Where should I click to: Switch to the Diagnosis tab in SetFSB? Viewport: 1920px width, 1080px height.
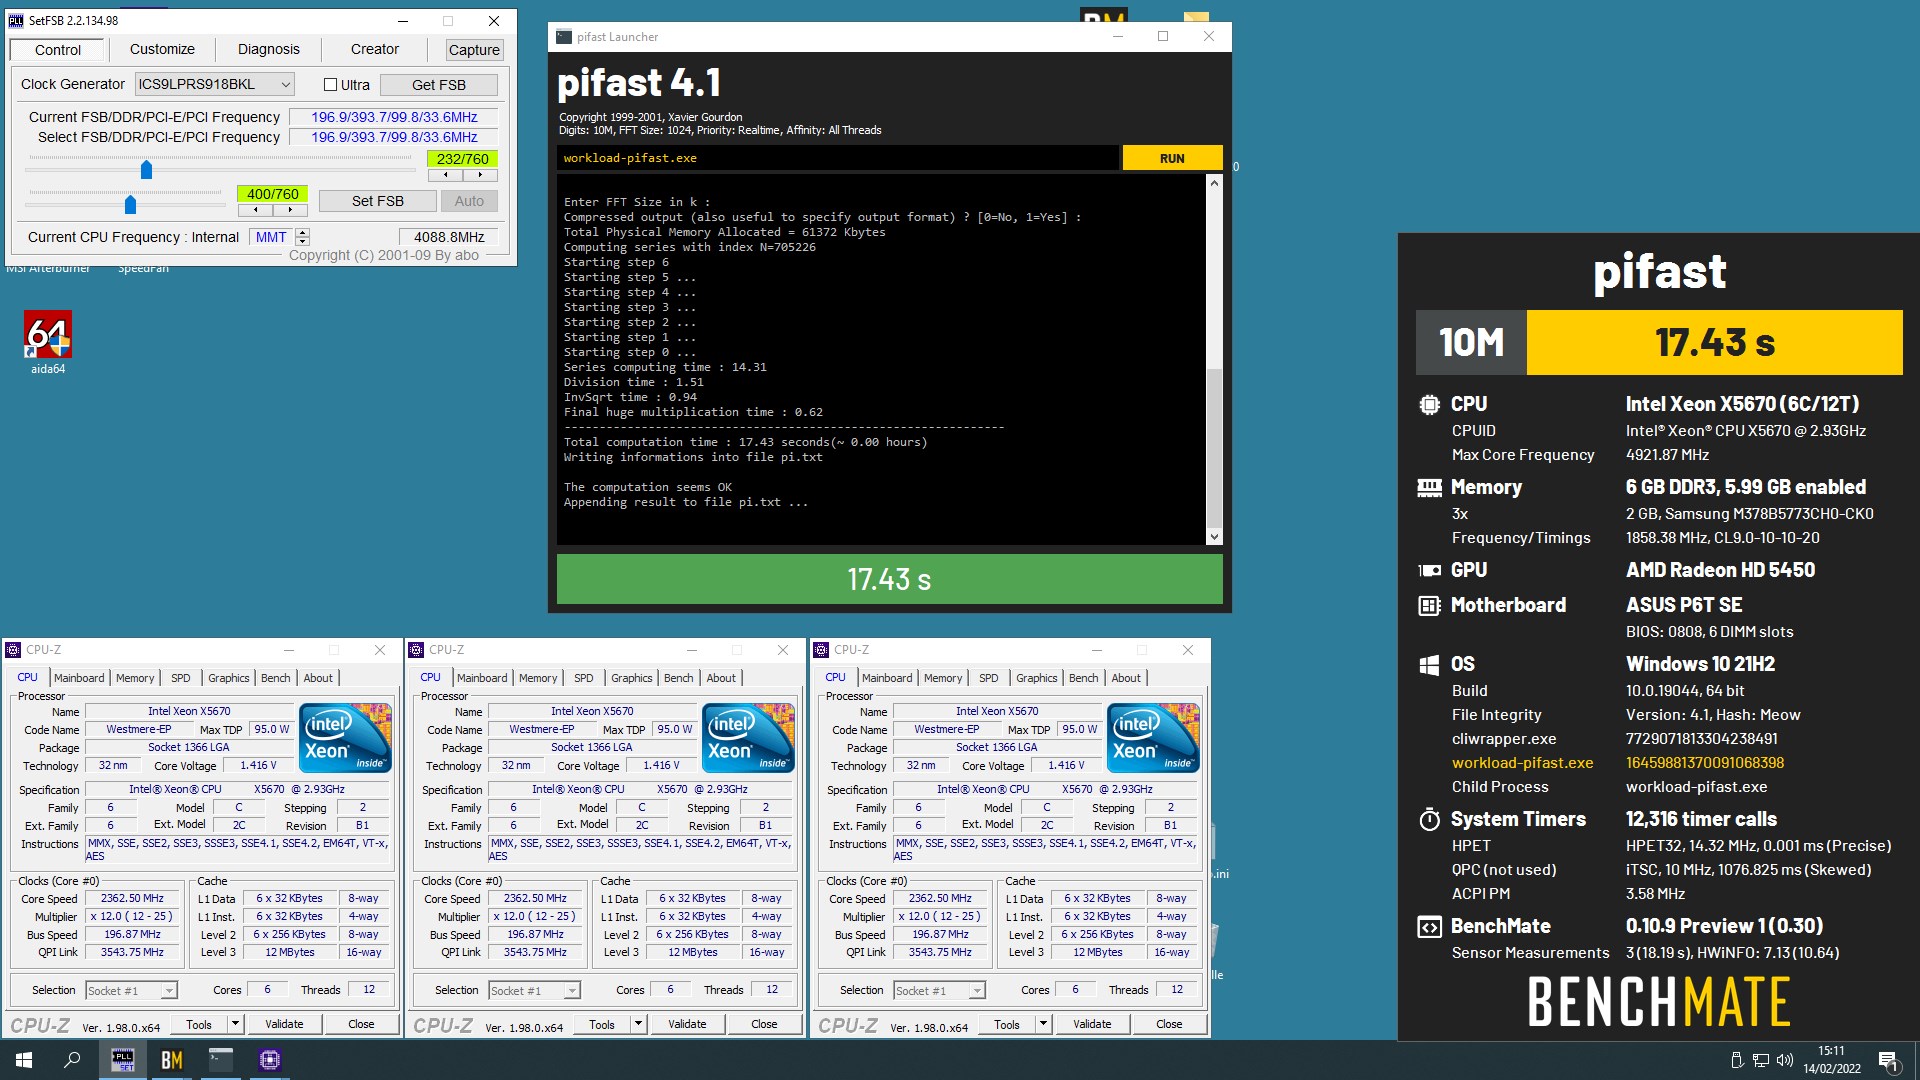[x=268, y=49]
